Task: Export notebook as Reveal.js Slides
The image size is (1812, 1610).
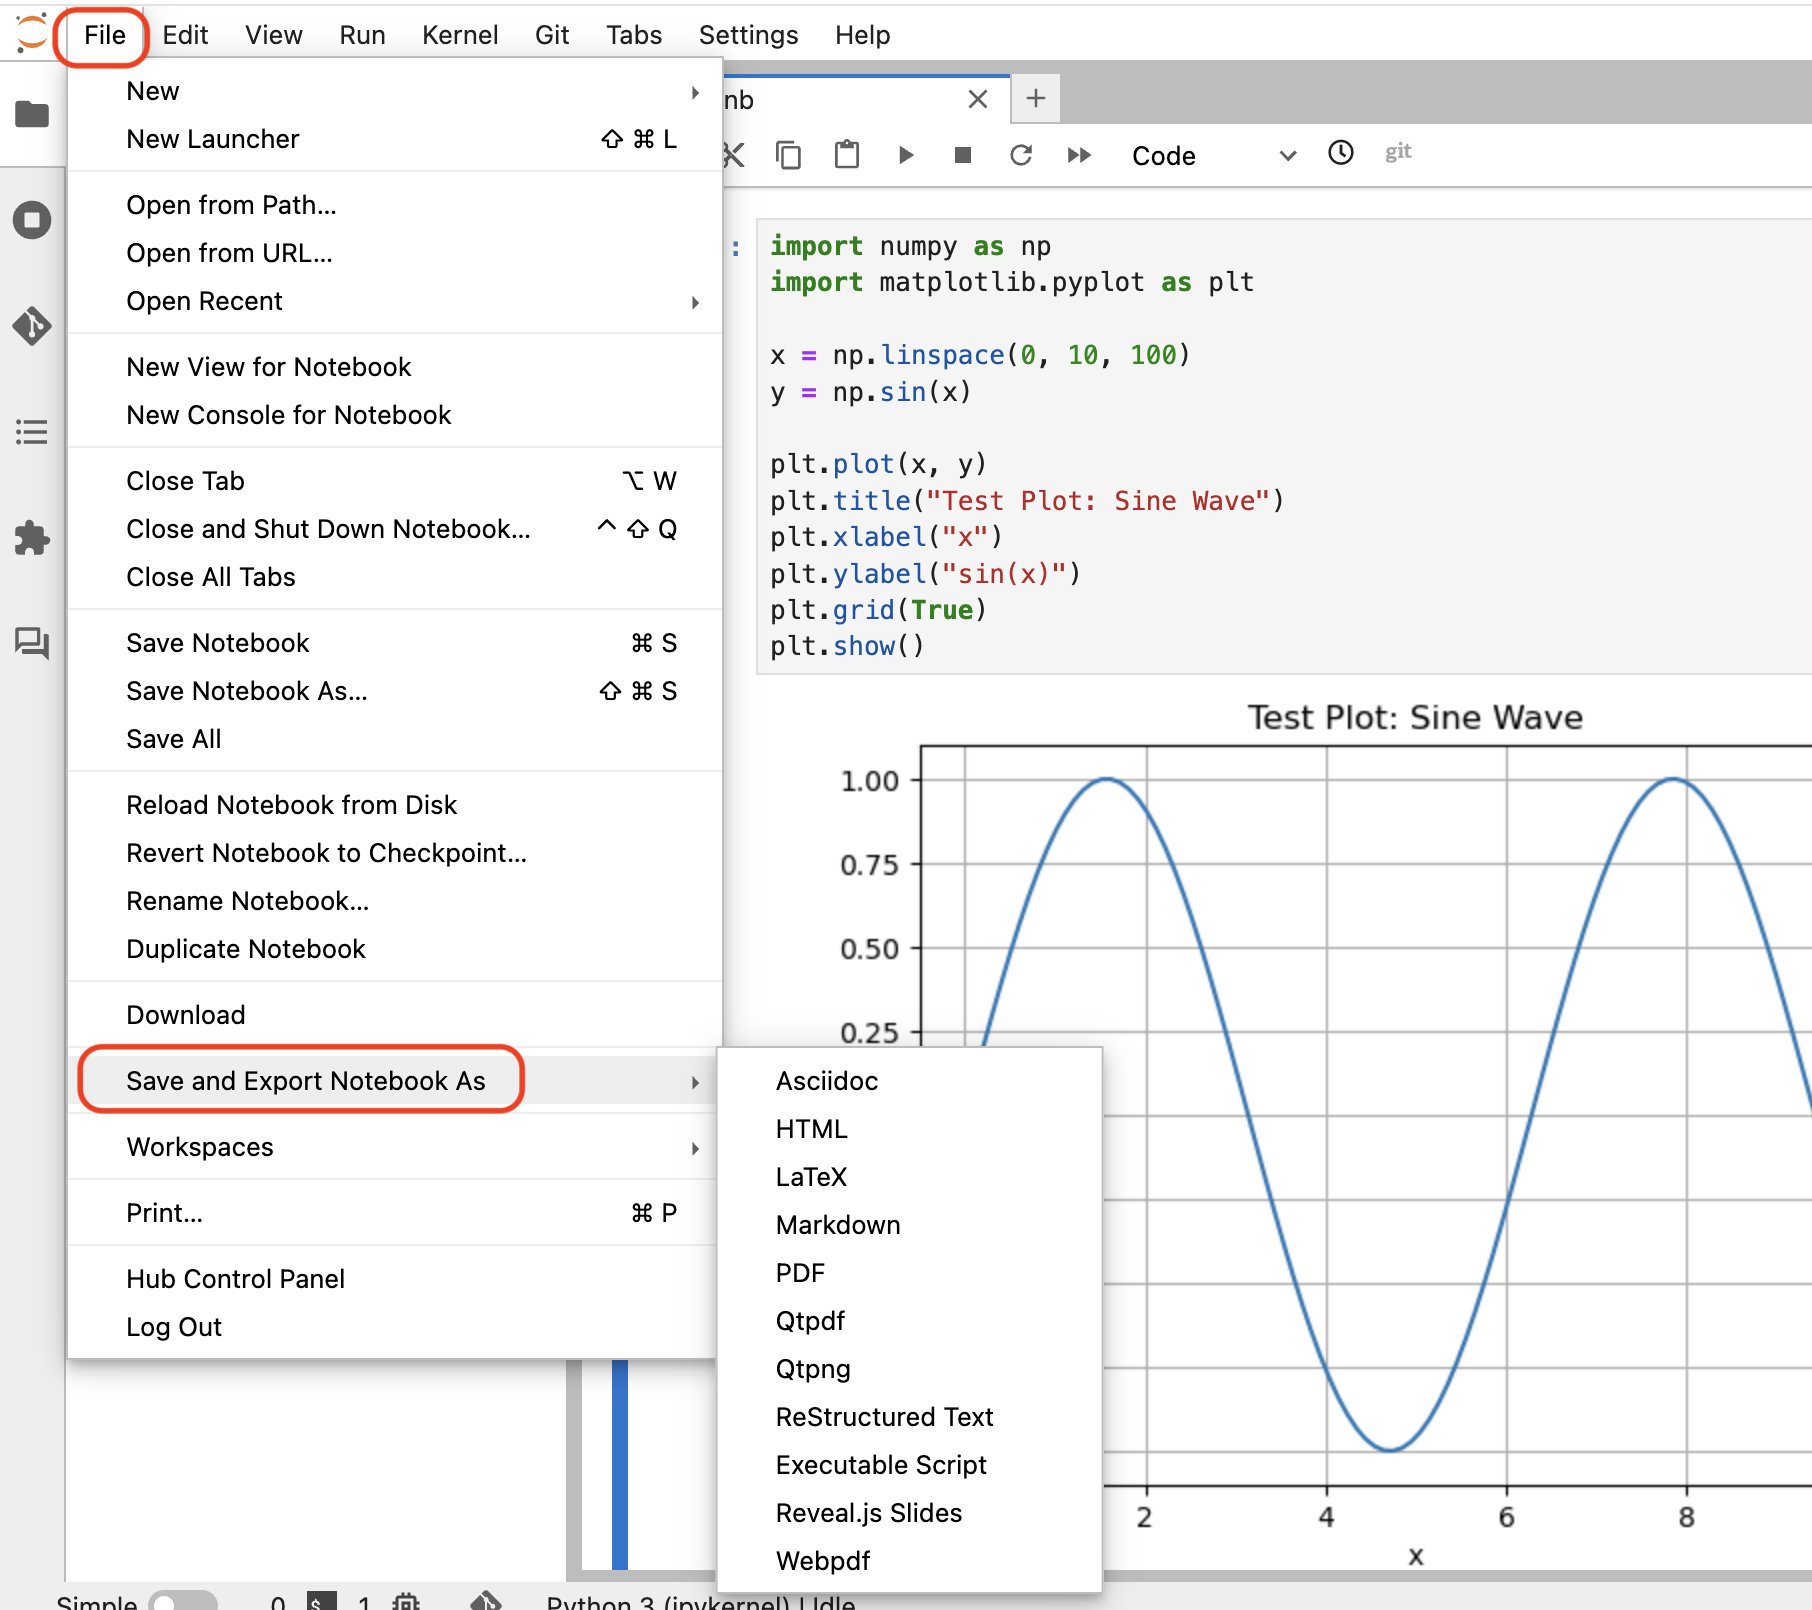Action: [909, 1513]
